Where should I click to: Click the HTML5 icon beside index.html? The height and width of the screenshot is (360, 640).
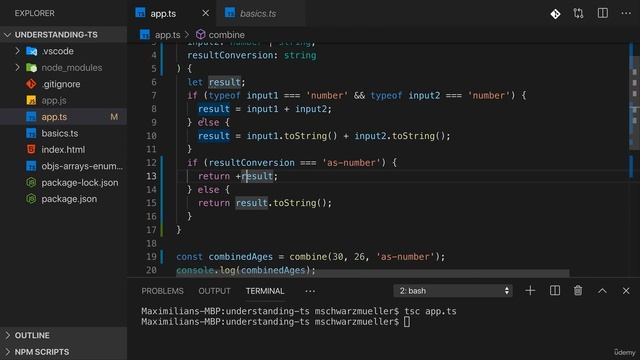pyautogui.click(x=31, y=149)
